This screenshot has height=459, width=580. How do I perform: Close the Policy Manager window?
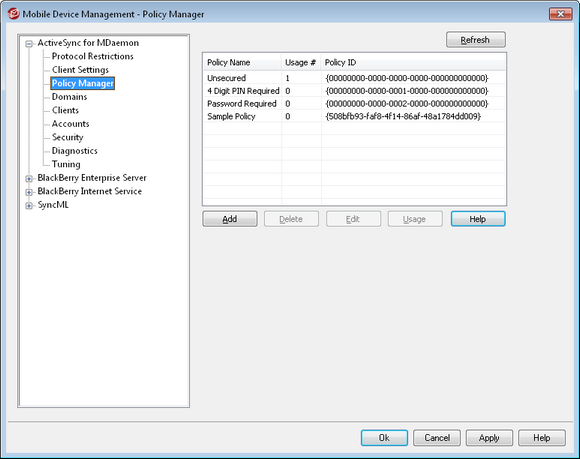coord(560,14)
